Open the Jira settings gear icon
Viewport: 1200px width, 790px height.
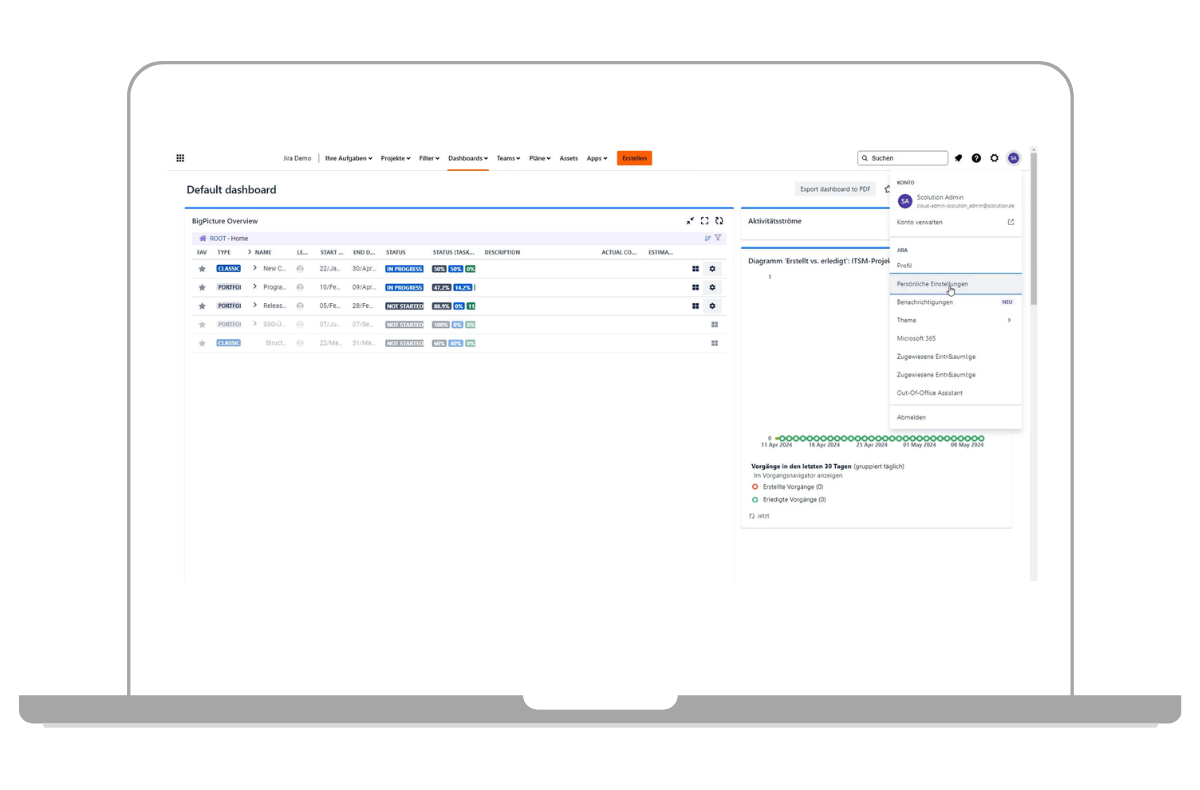tap(994, 158)
